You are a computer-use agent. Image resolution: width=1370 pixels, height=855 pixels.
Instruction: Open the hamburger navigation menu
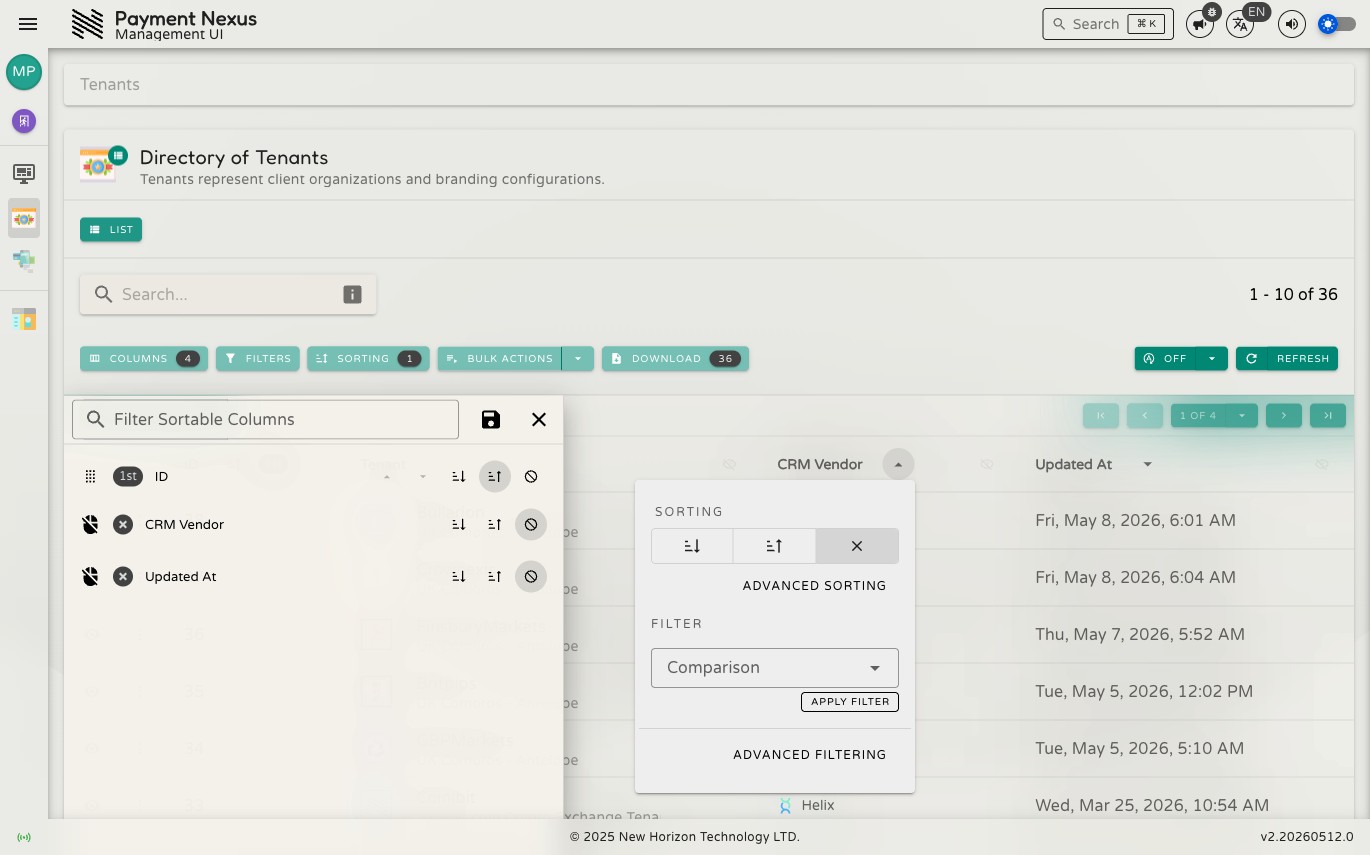28,24
